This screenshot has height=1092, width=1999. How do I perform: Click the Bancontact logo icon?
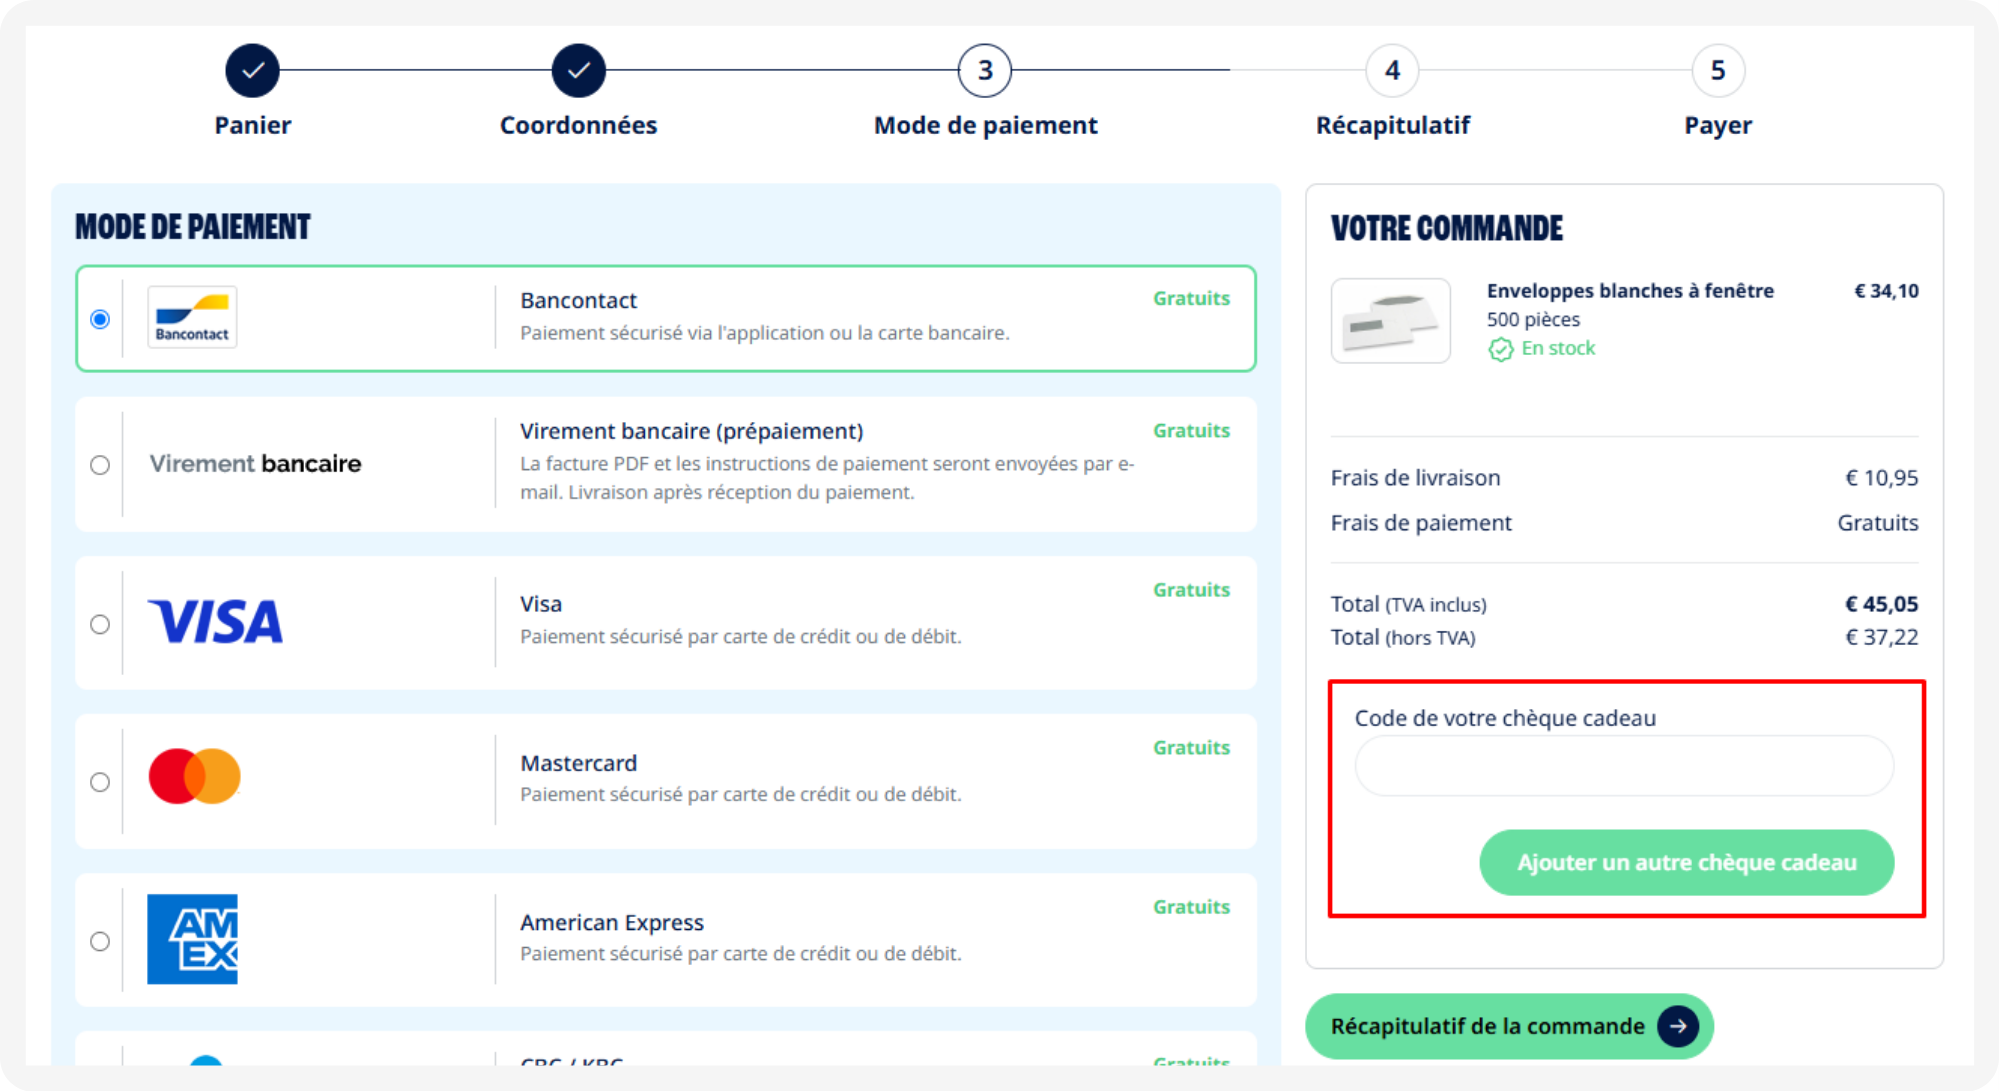(192, 318)
